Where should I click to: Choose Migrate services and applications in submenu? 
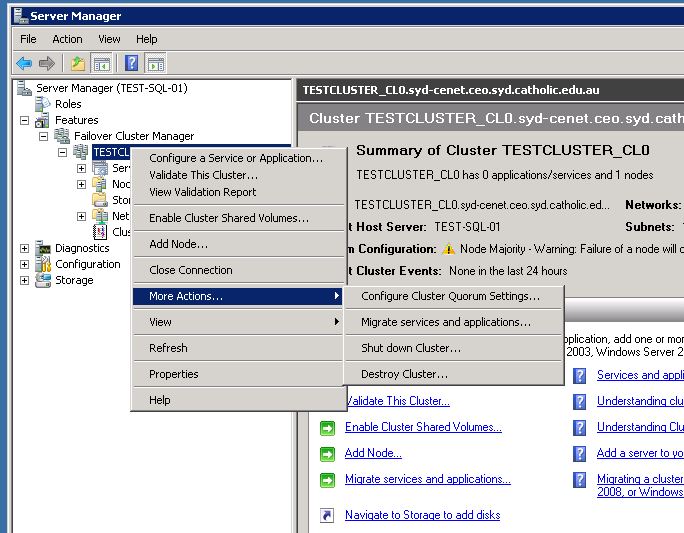(x=454, y=322)
